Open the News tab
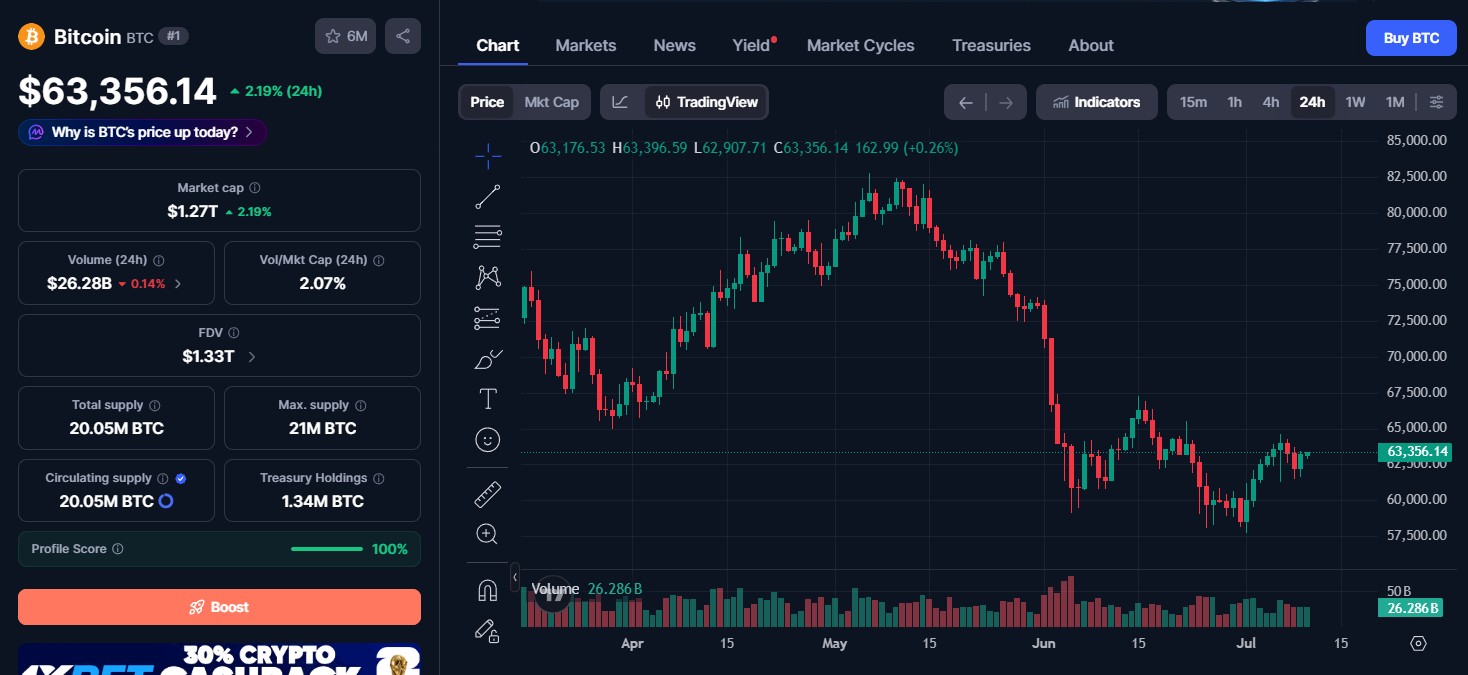Image resolution: width=1468 pixels, height=675 pixels. tap(675, 45)
